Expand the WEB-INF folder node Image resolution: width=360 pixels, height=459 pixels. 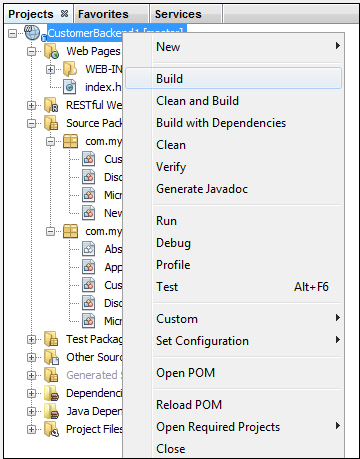coord(50,69)
